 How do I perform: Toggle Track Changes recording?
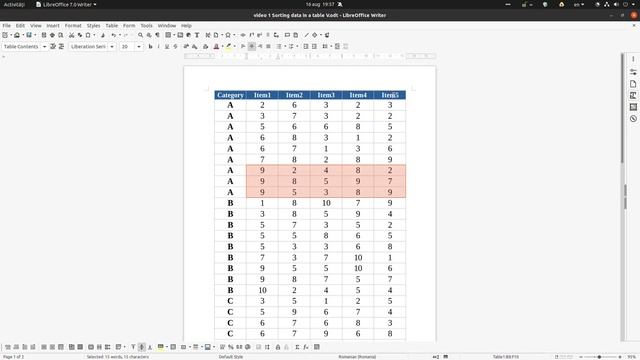(296, 35)
